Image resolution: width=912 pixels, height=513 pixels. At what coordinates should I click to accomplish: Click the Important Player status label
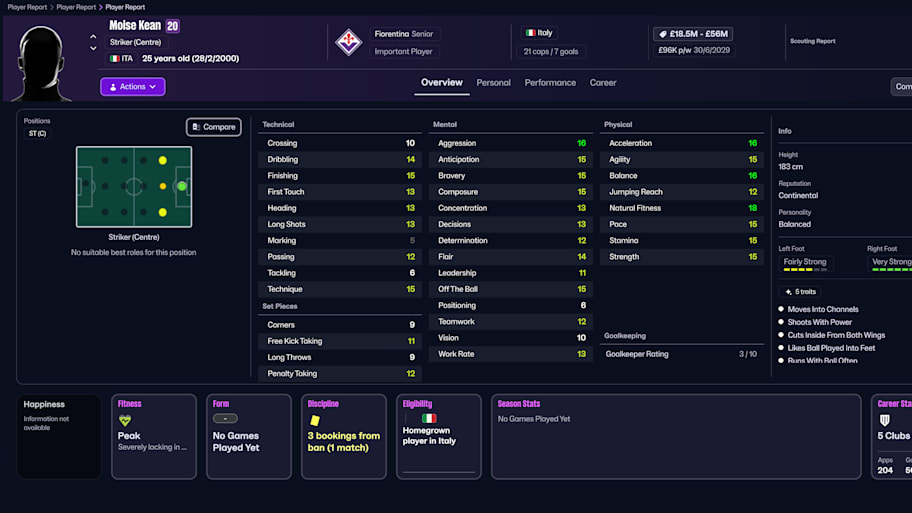pos(403,51)
